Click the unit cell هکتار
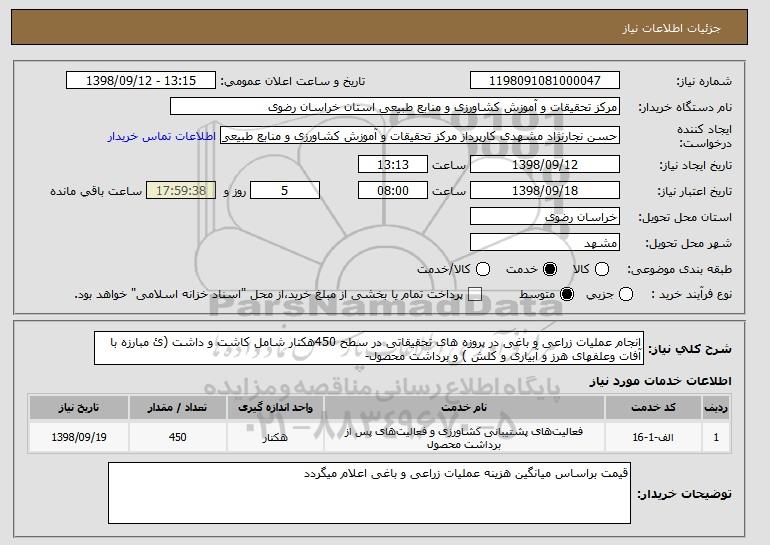 click(275, 437)
